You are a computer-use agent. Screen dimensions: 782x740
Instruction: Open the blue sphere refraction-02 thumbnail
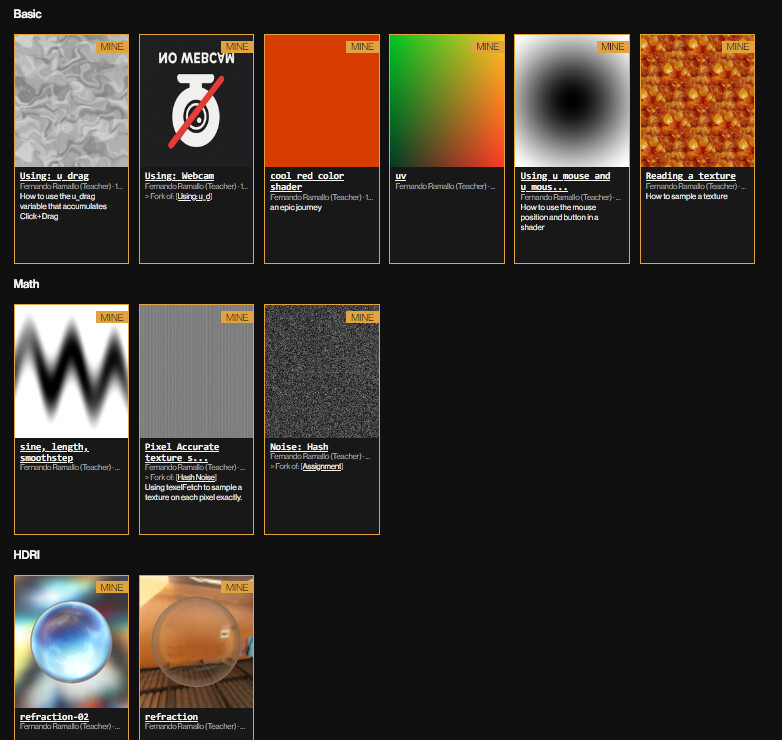coord(71,642)
